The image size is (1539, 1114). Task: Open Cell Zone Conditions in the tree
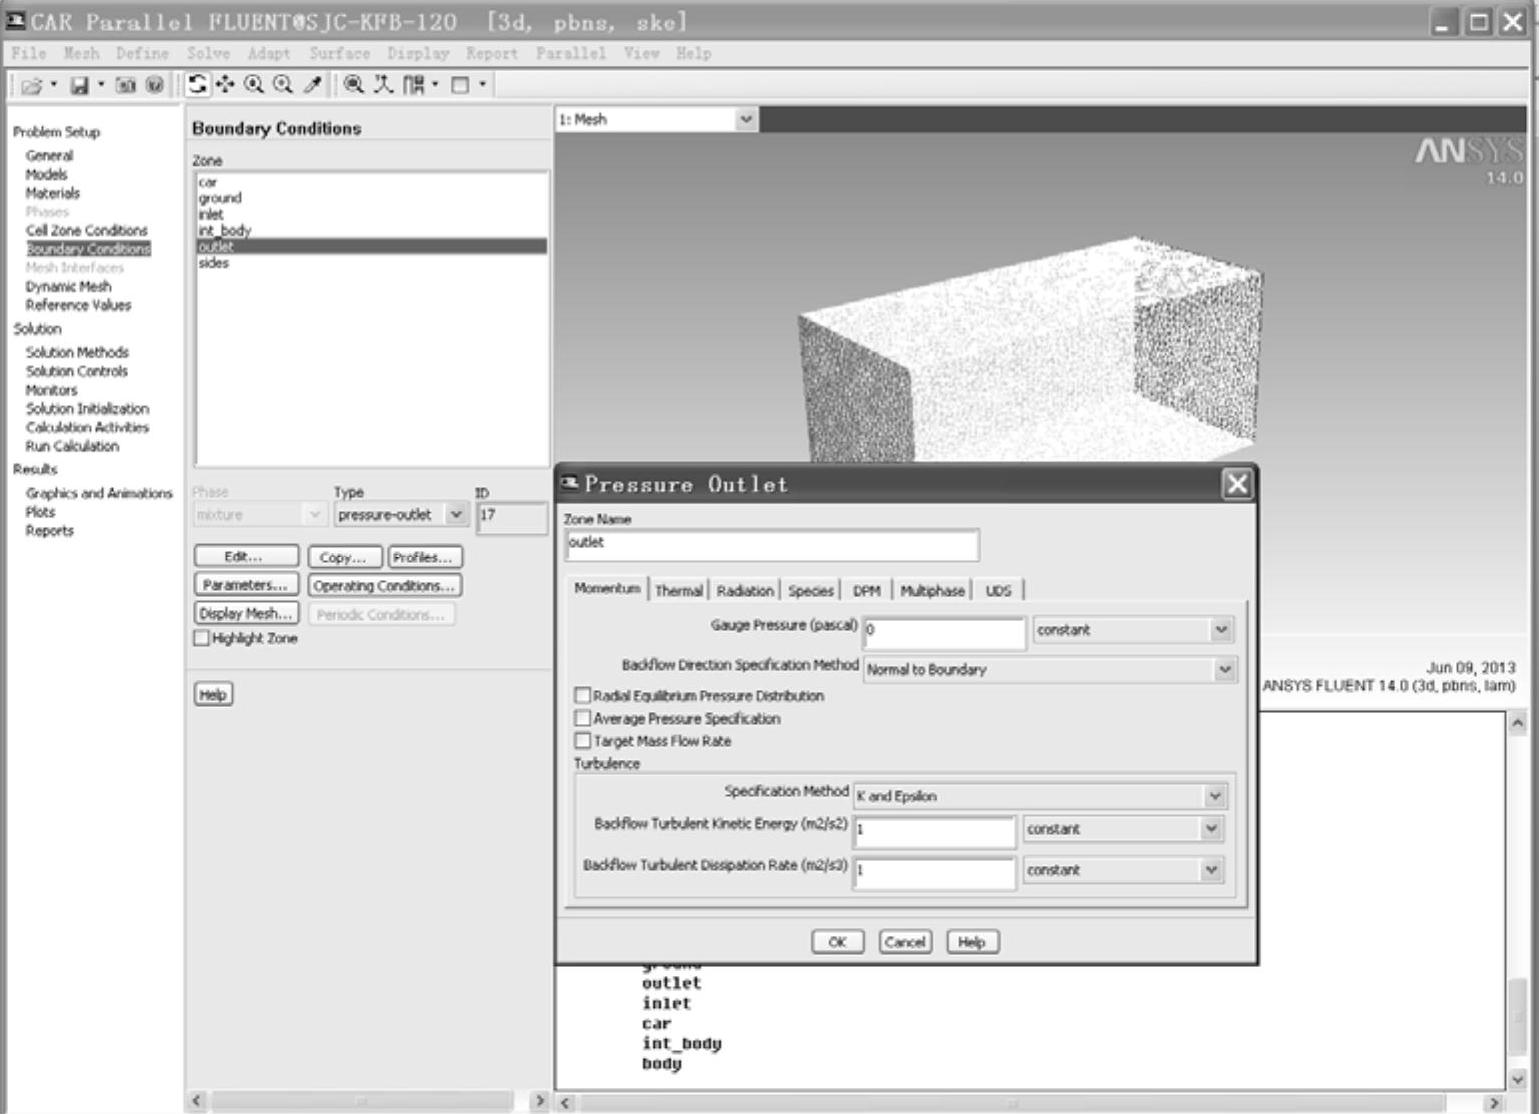[x=86, y=230]
